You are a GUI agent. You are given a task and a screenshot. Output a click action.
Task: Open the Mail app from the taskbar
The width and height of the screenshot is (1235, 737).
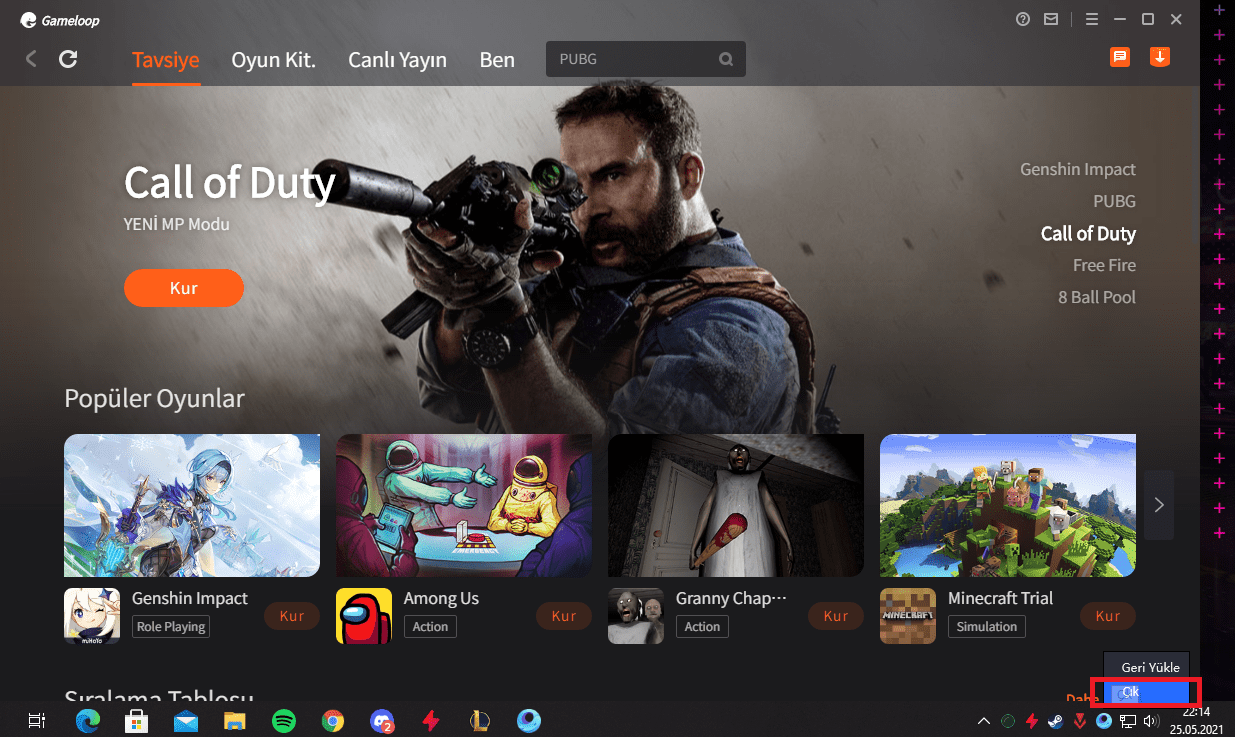(186, 720)
